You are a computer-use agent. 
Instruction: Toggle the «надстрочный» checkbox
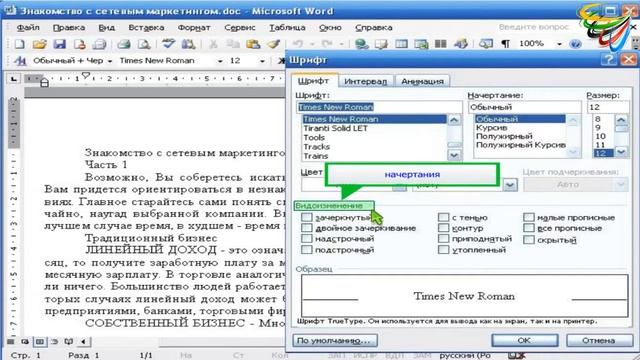tap(307, 238)
